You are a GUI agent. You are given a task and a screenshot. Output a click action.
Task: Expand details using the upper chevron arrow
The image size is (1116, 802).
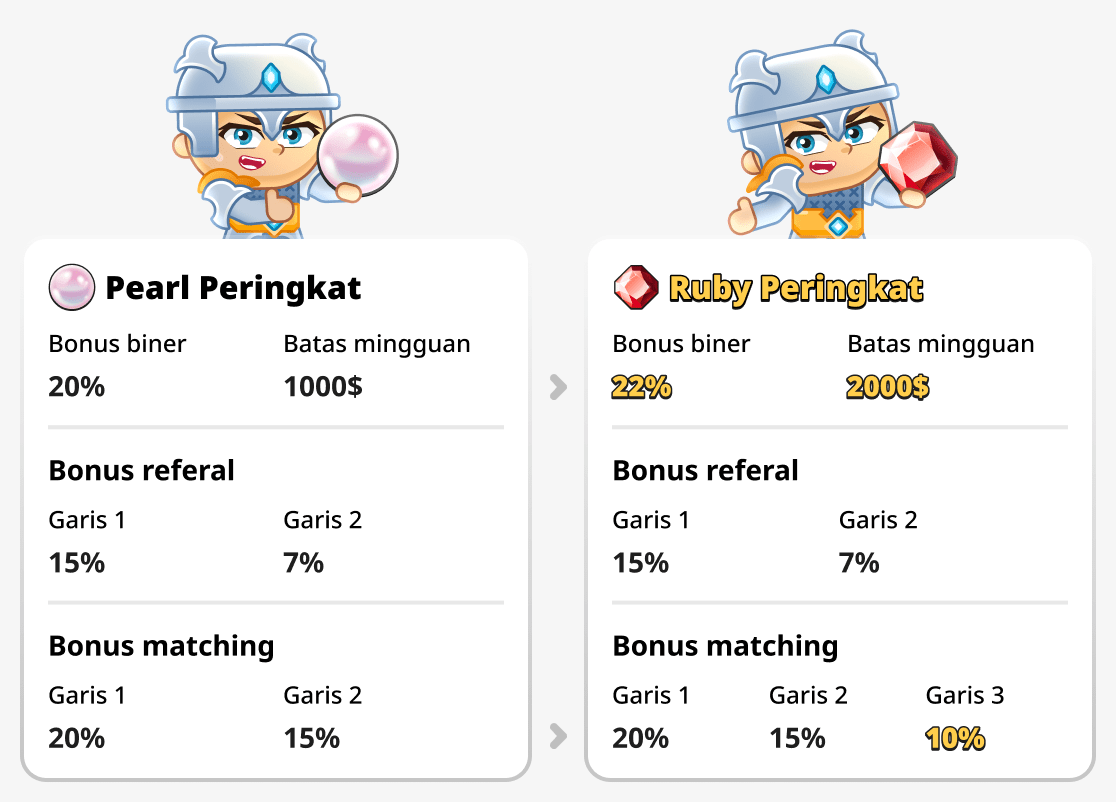[x=558, y=386]
